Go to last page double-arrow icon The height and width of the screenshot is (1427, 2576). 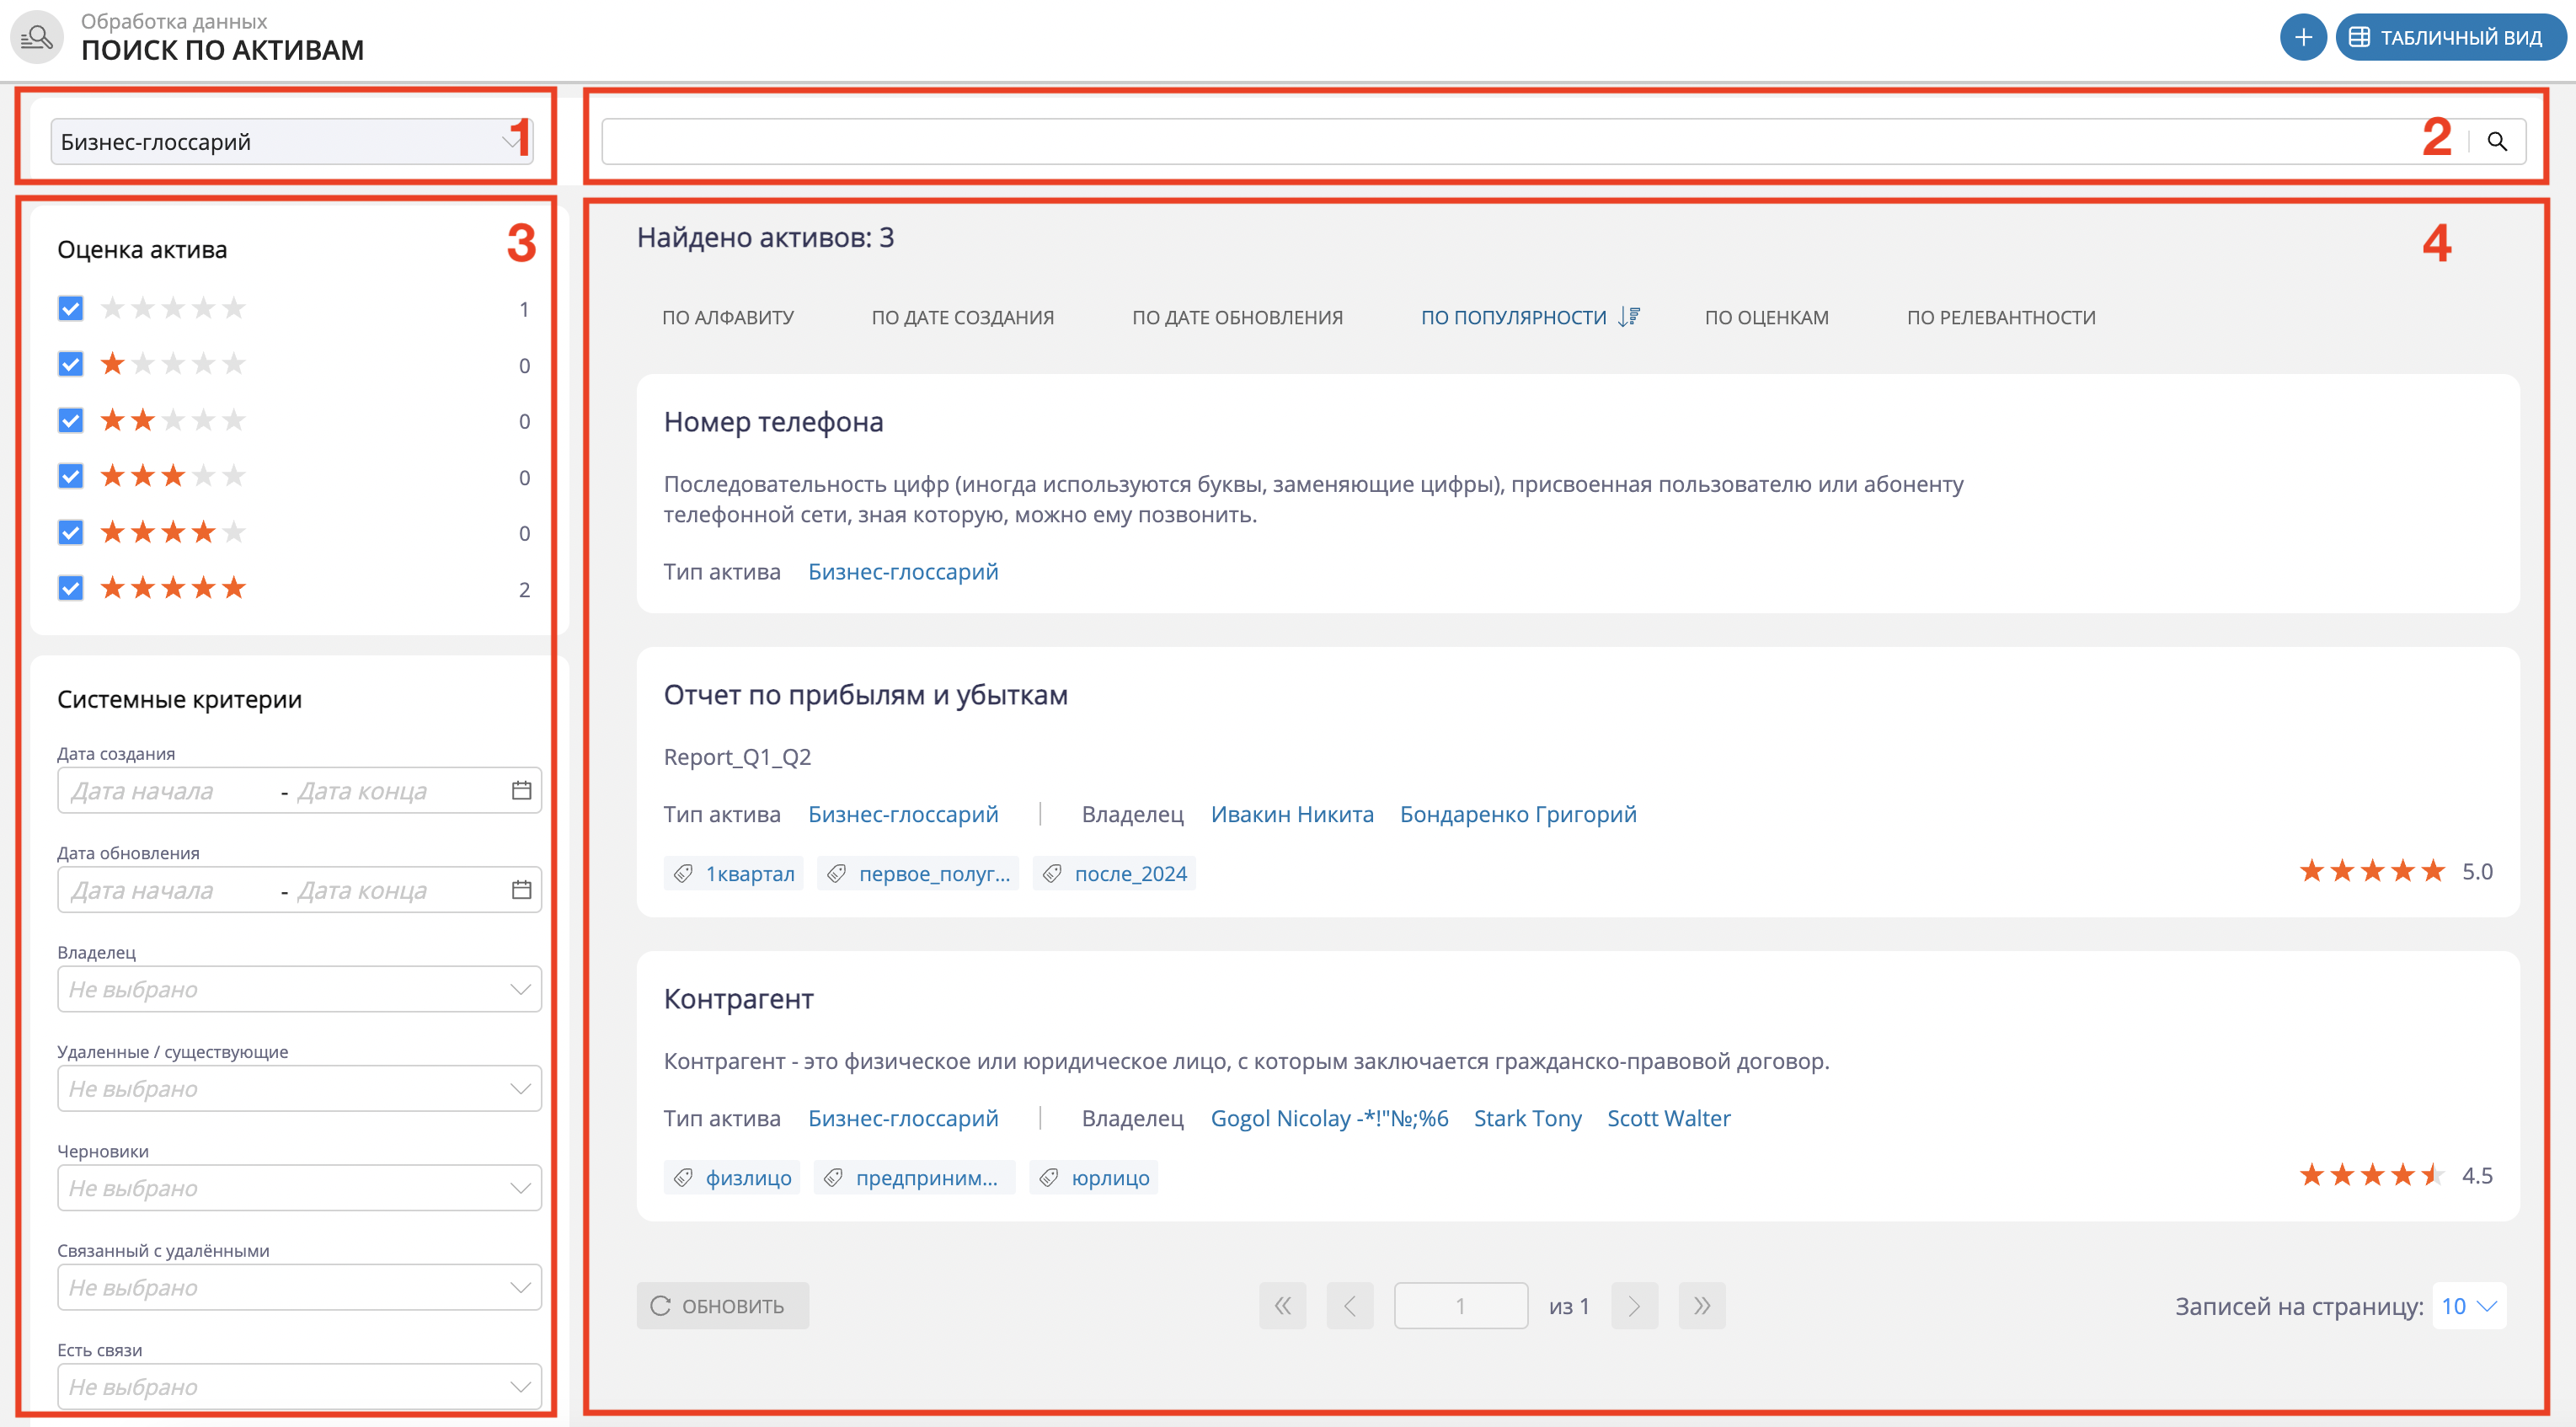pos(1702,1305)
